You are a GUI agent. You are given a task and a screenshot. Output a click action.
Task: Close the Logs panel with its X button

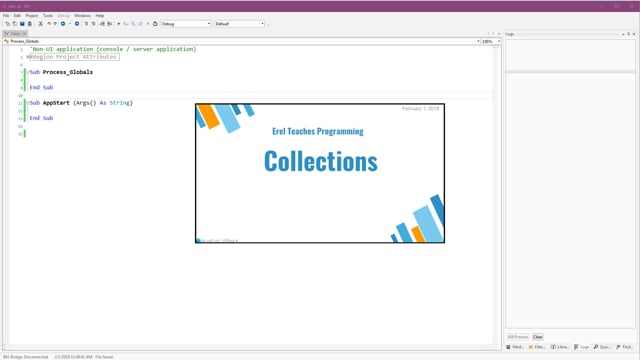click(634, 34)
